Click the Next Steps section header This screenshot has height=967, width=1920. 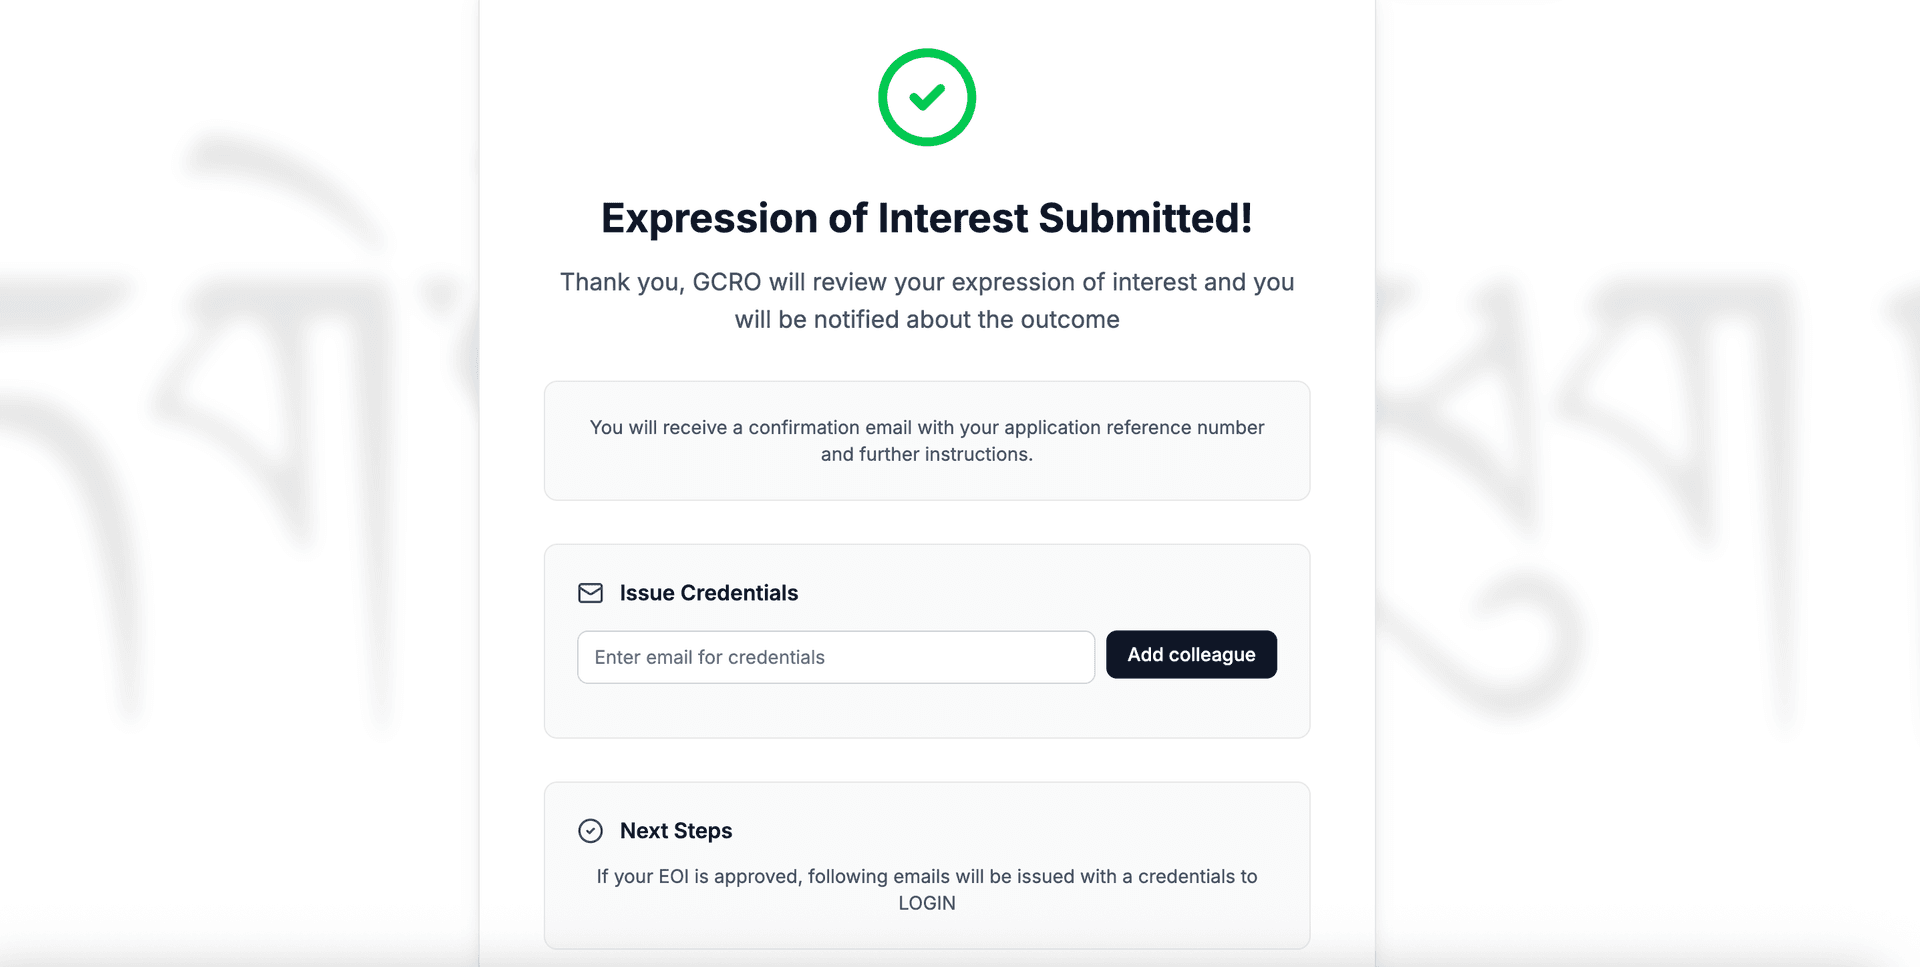(x=676, y=830)
